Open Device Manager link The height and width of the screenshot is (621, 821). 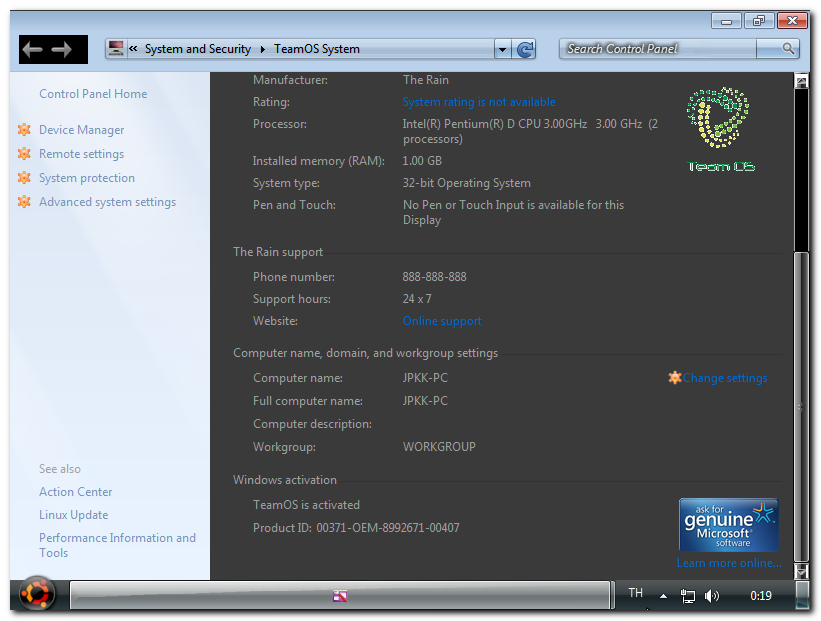tap(82, 129)
